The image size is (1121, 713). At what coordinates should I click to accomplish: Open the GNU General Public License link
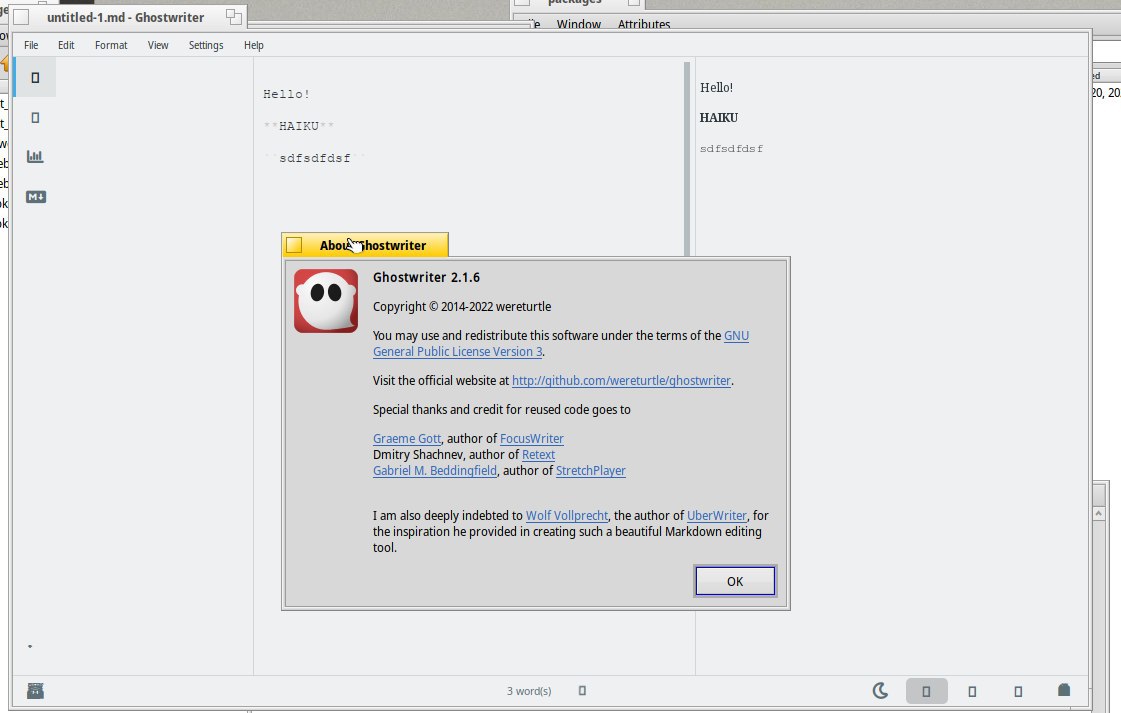457,351
